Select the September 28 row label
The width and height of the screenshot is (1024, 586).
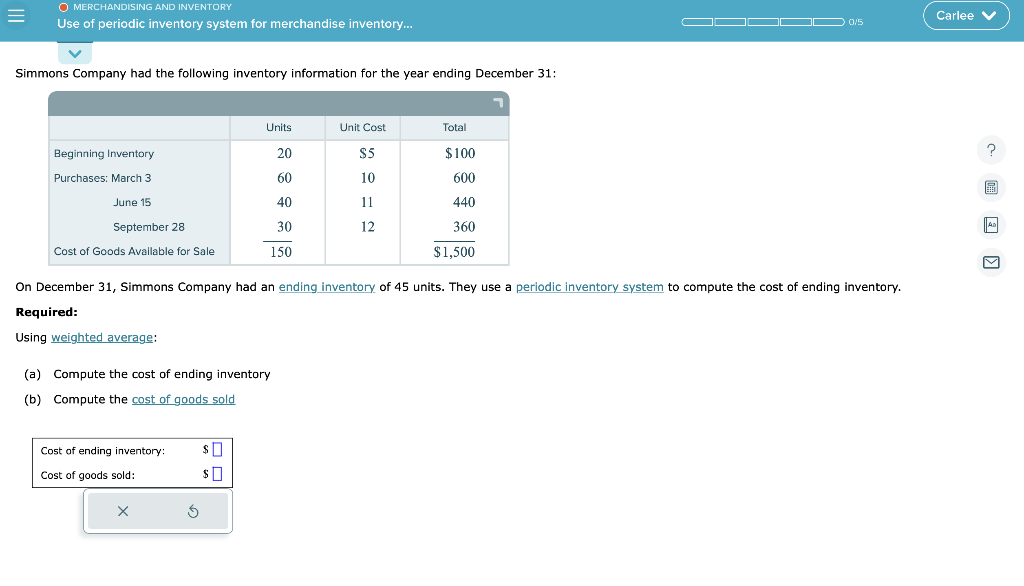point(149,227)
